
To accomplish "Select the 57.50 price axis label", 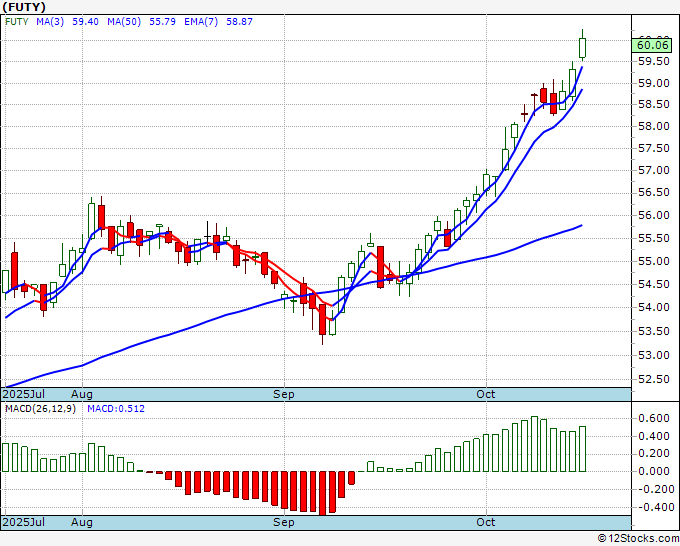I will [654, 148].
